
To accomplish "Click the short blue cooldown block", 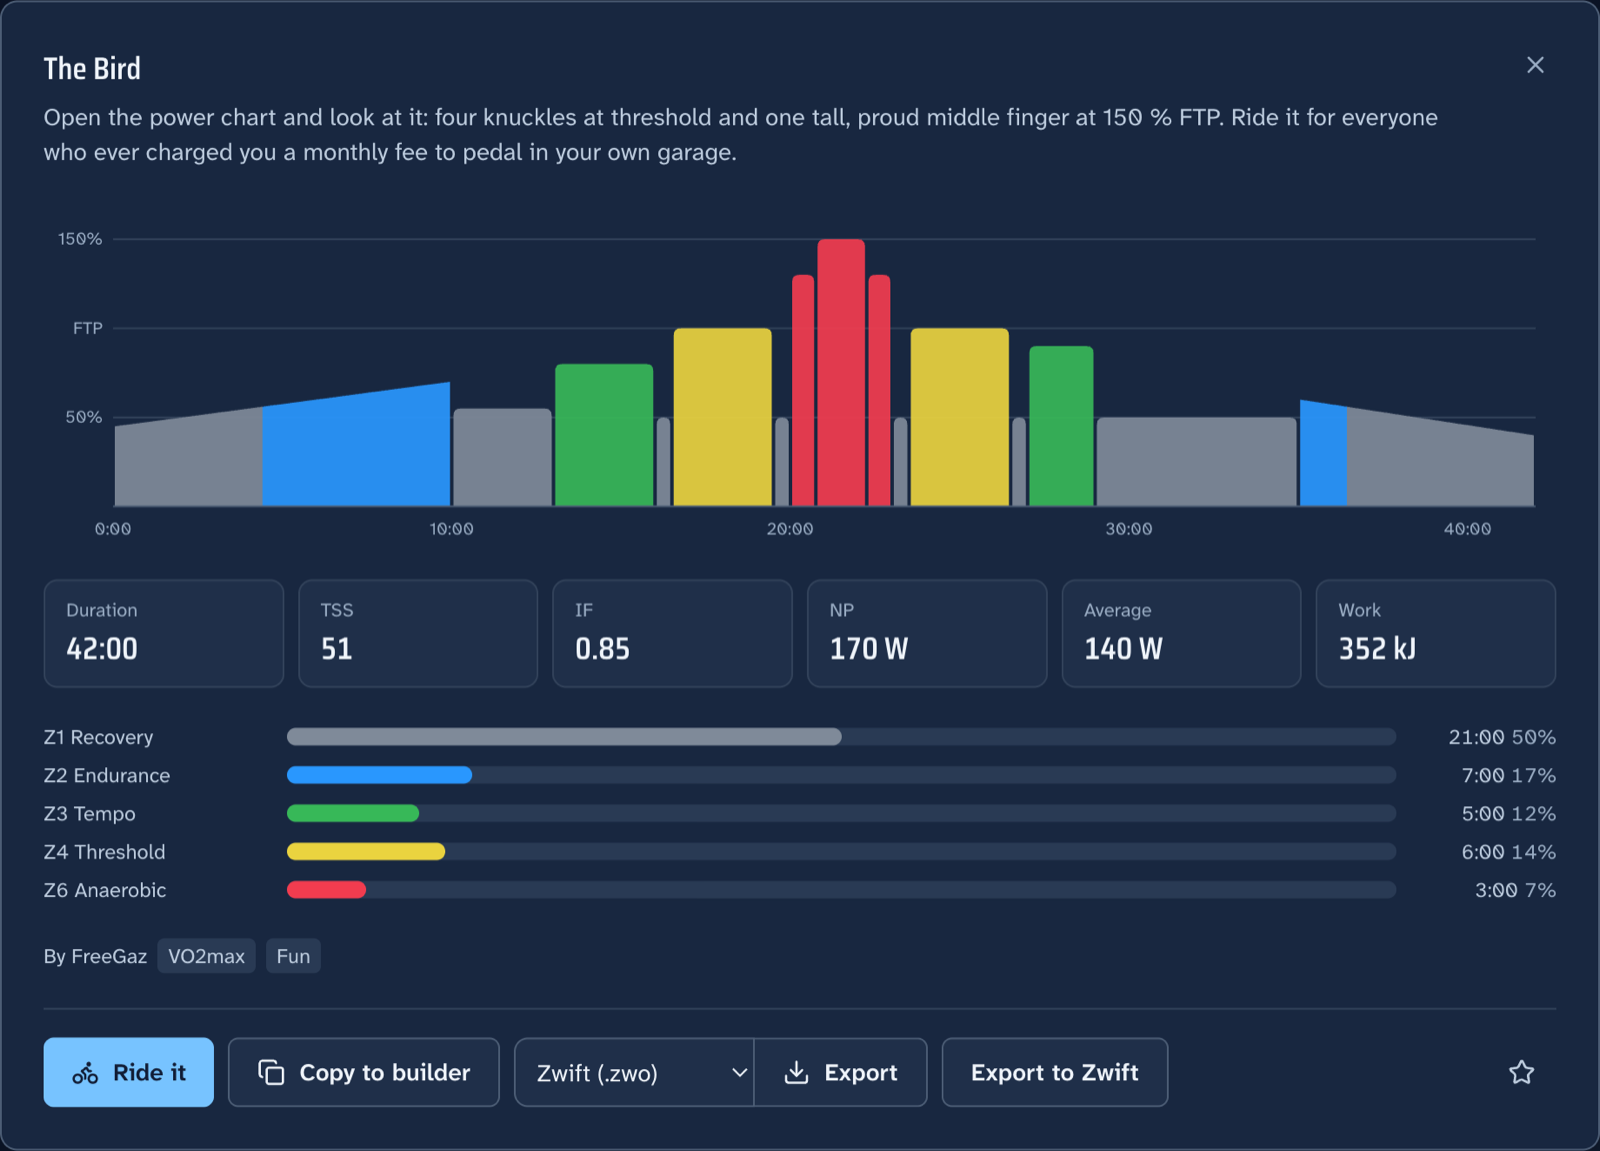I will tap(1324, 453).
